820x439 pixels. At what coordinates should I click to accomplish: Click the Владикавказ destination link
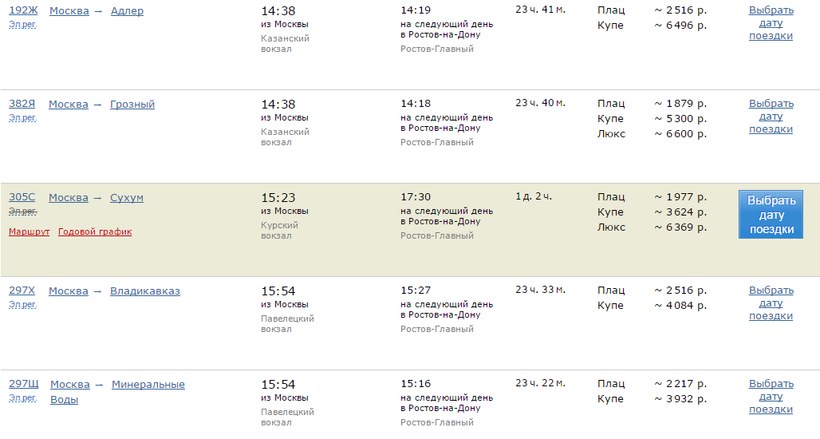pyautogui.click(x=145, y=291)
